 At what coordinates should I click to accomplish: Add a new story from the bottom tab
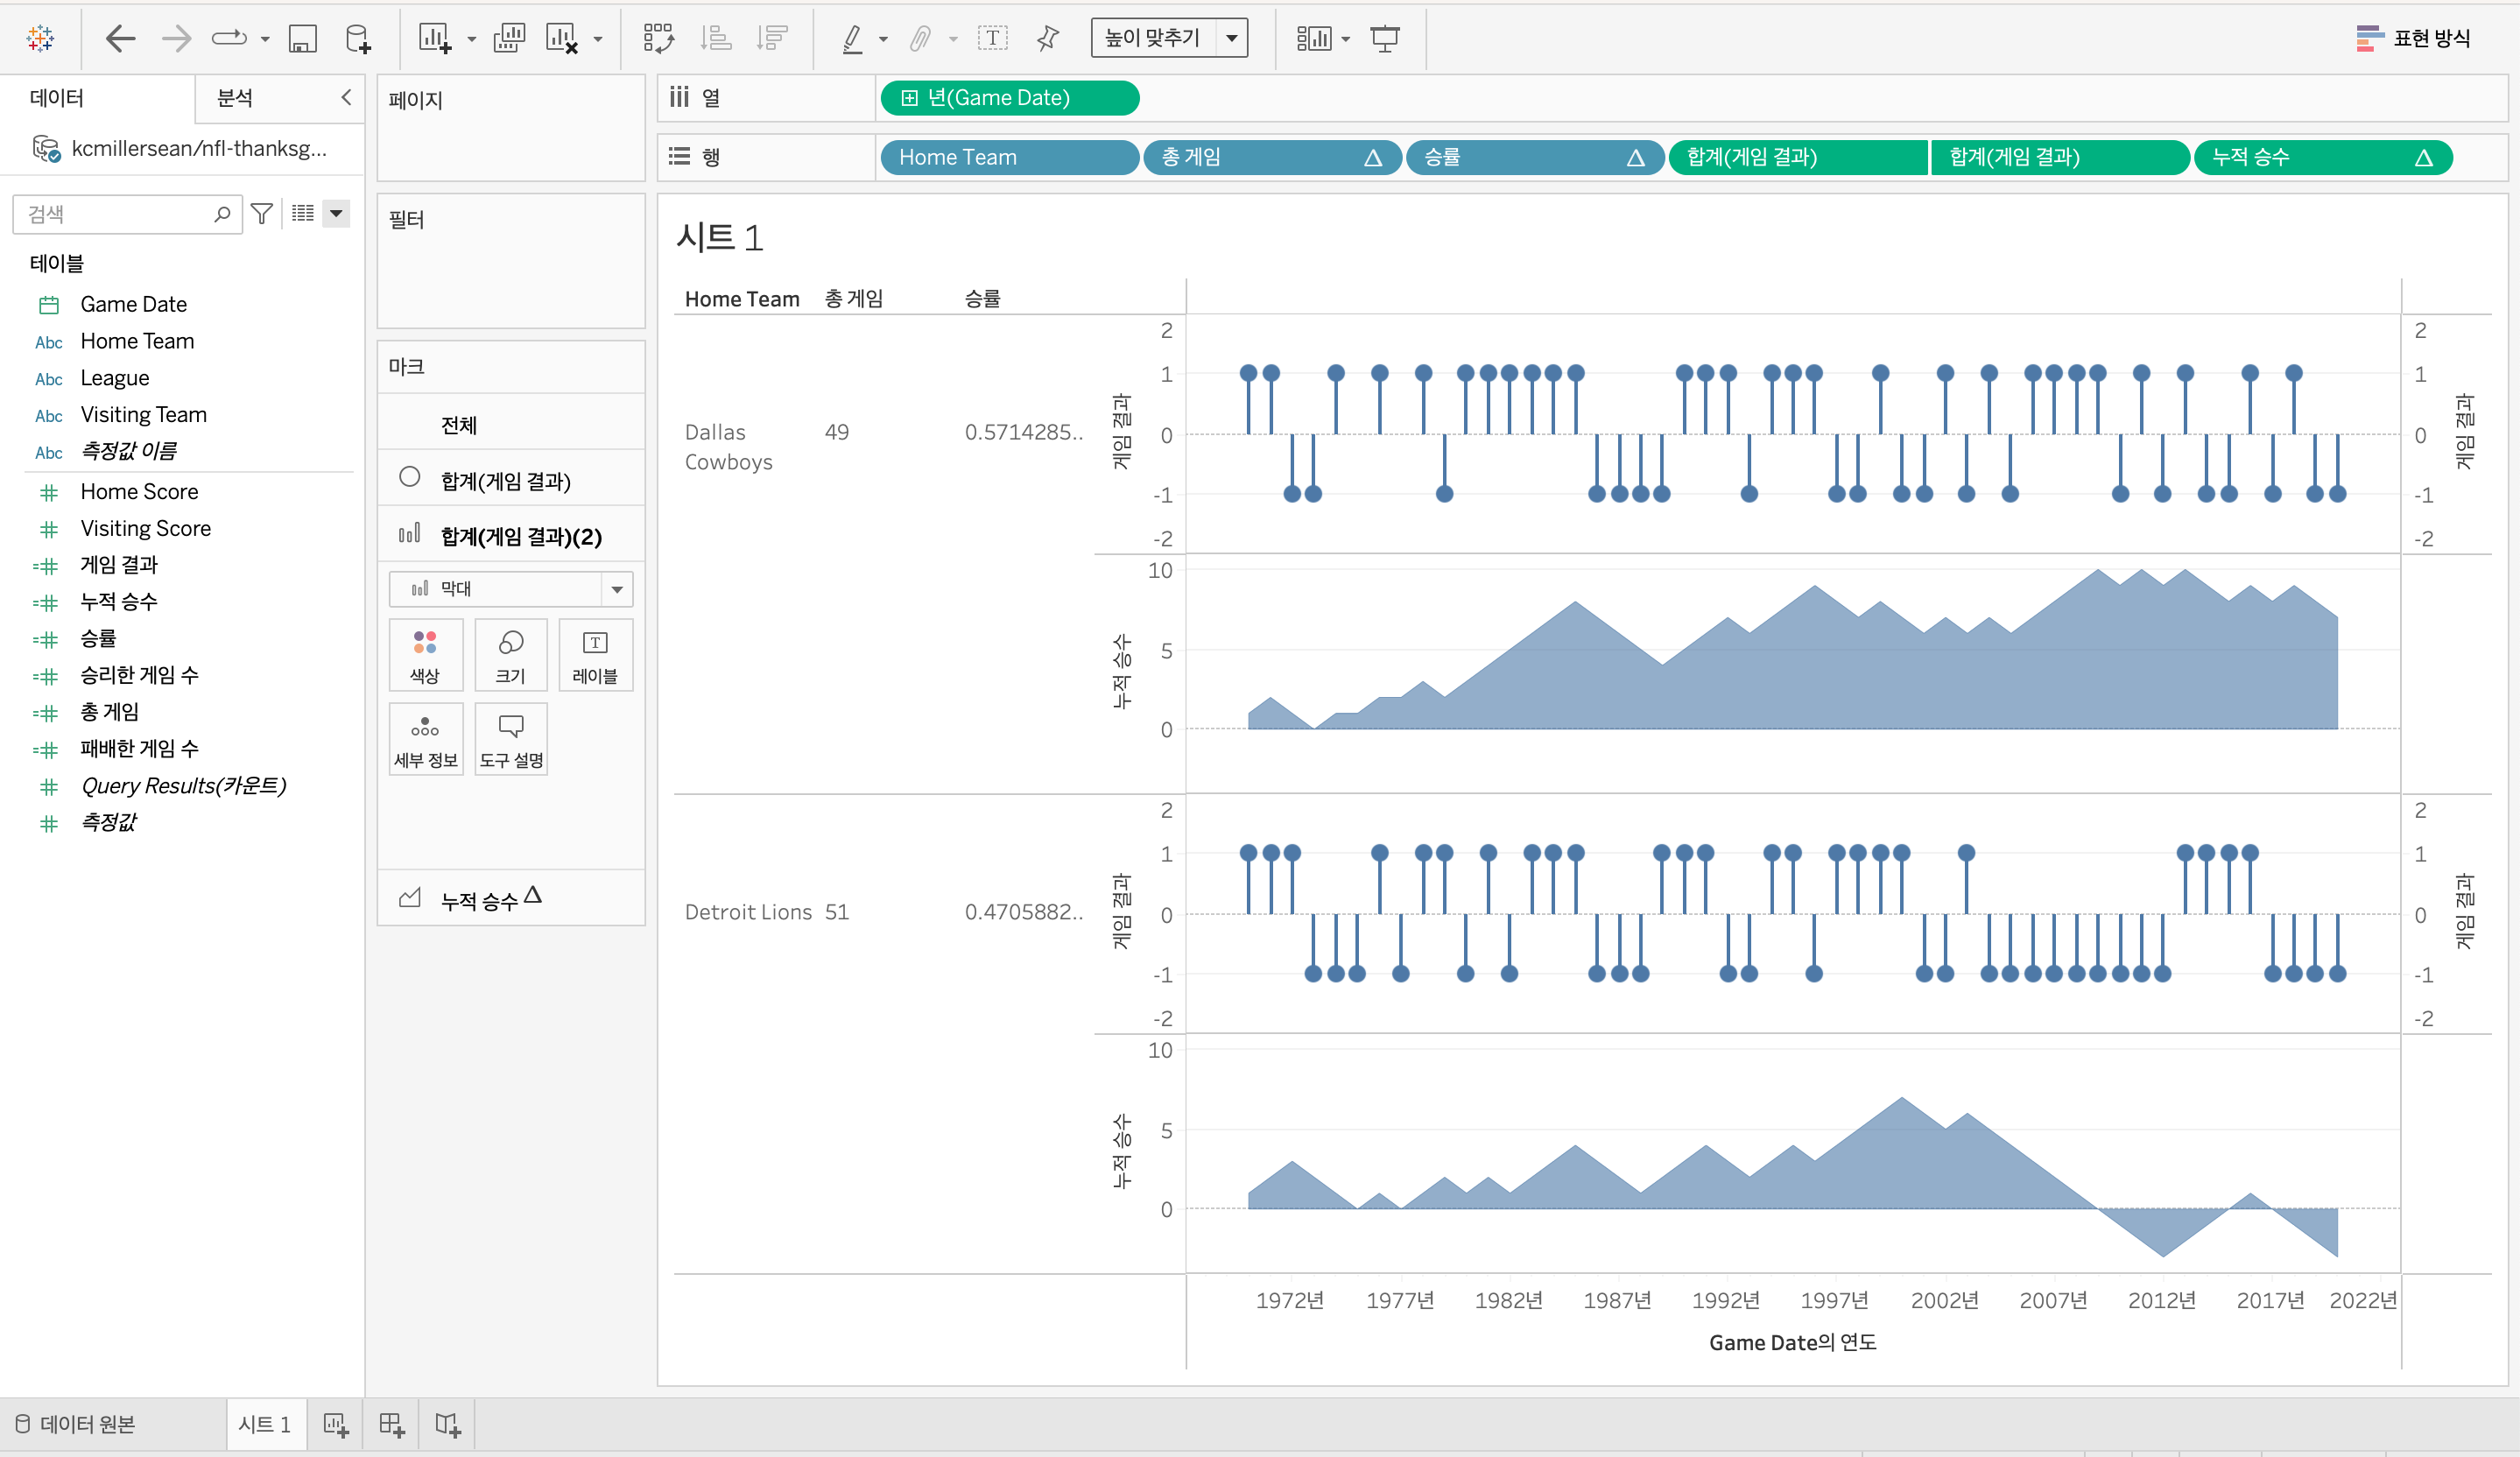pyautogui.click(x=448, y=1425)
